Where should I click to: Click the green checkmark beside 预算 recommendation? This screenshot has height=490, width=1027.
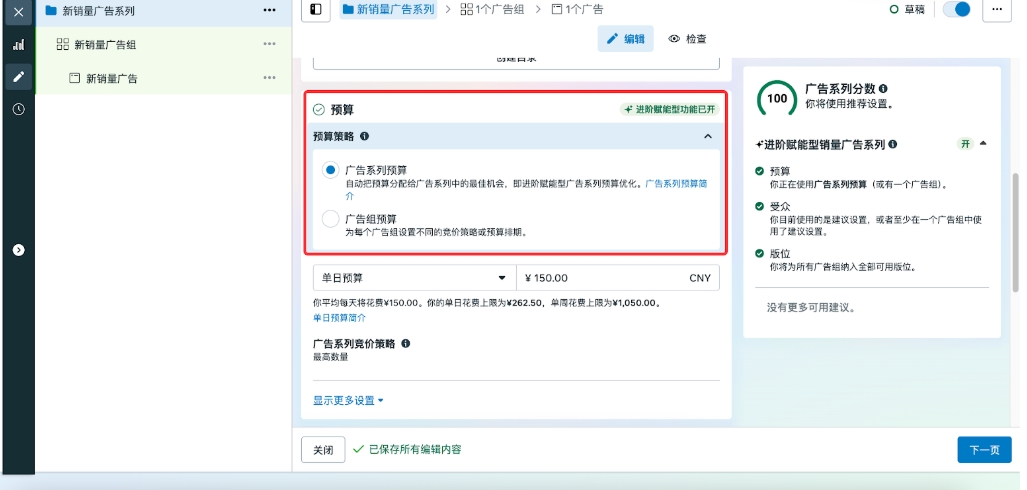(759, 171)
